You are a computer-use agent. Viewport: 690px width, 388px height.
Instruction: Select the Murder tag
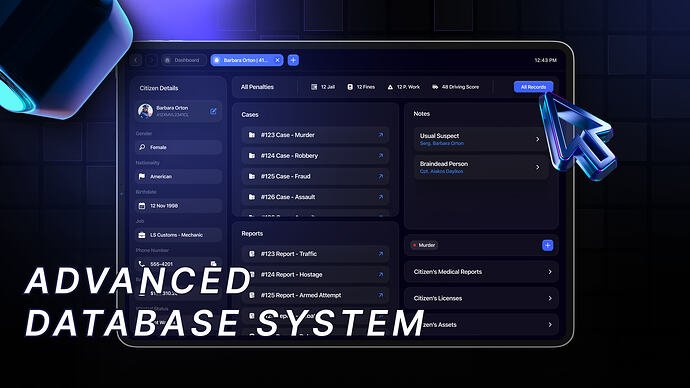(x=424, y=245)
